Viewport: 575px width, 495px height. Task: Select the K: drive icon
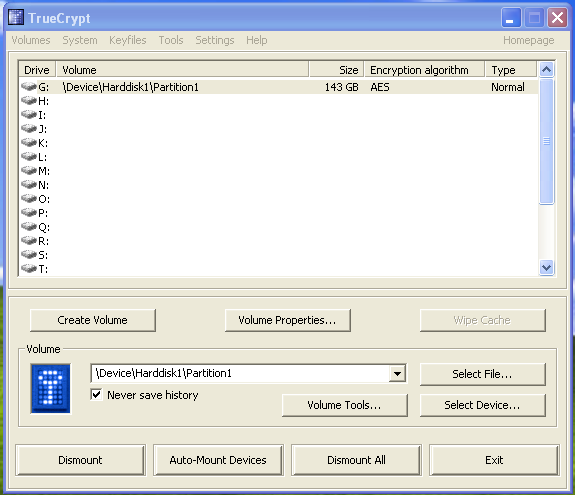pos(29,143)
